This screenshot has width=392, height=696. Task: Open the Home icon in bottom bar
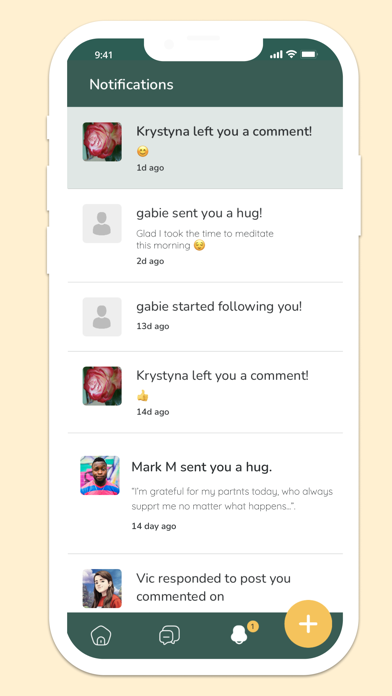[x=101, y=635]
